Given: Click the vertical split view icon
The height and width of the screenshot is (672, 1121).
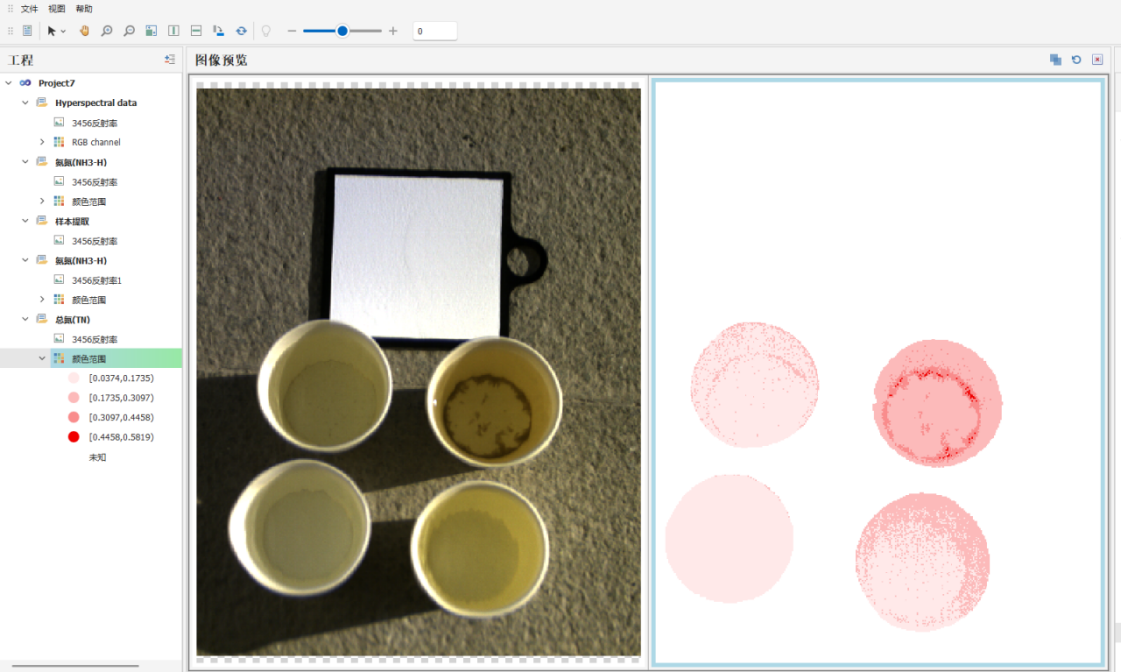Looking at the screenshot, I should (174, 31).
